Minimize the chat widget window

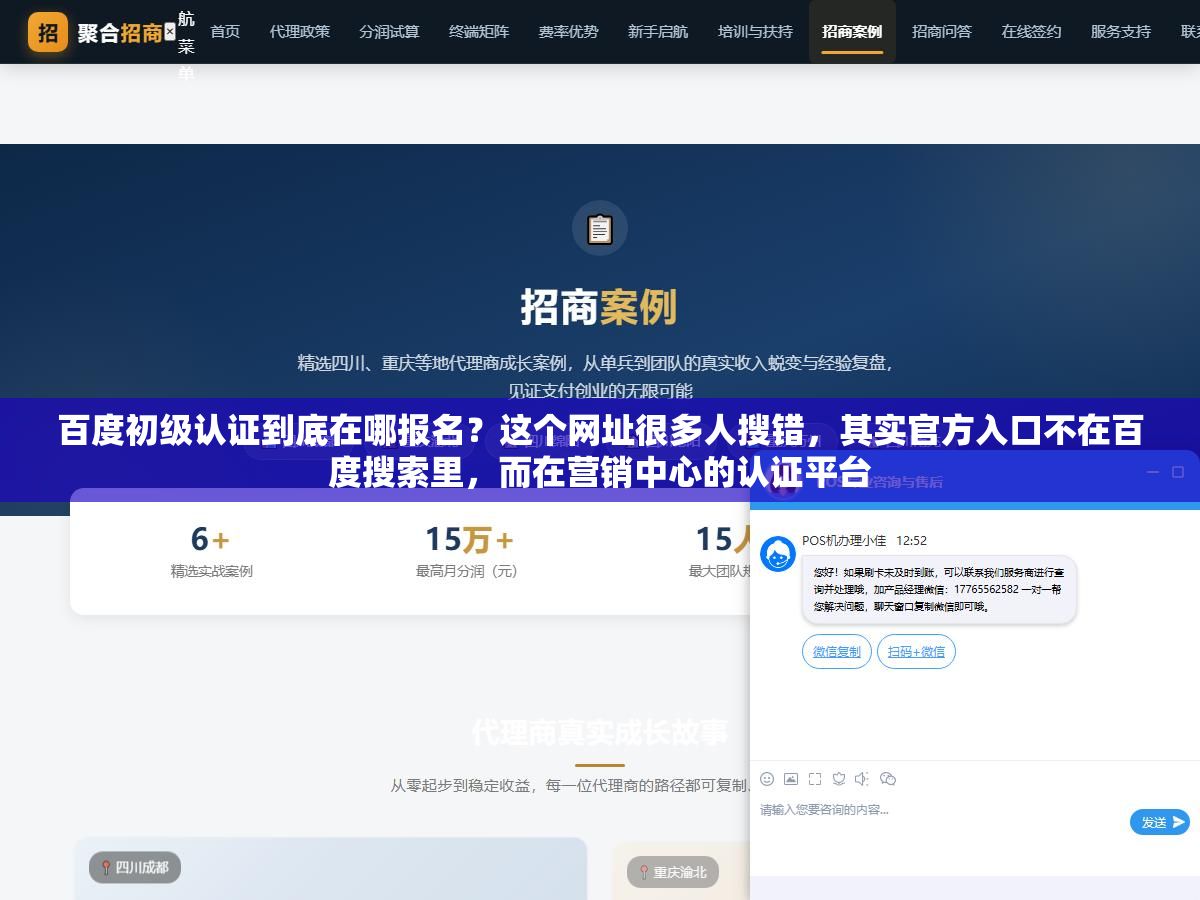(1152, 472)
